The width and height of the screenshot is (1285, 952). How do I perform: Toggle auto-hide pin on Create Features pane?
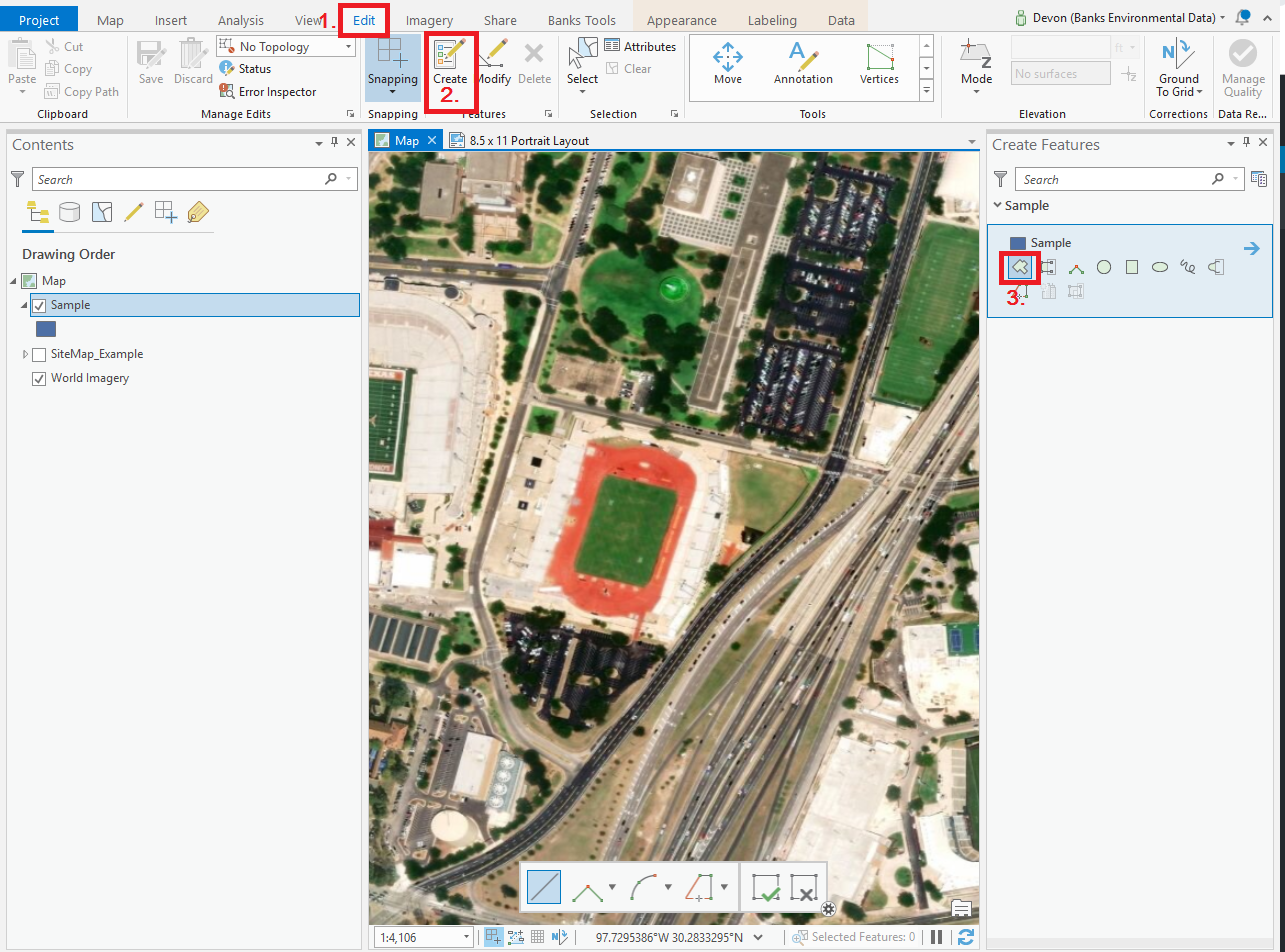[x=1248, y=144]
